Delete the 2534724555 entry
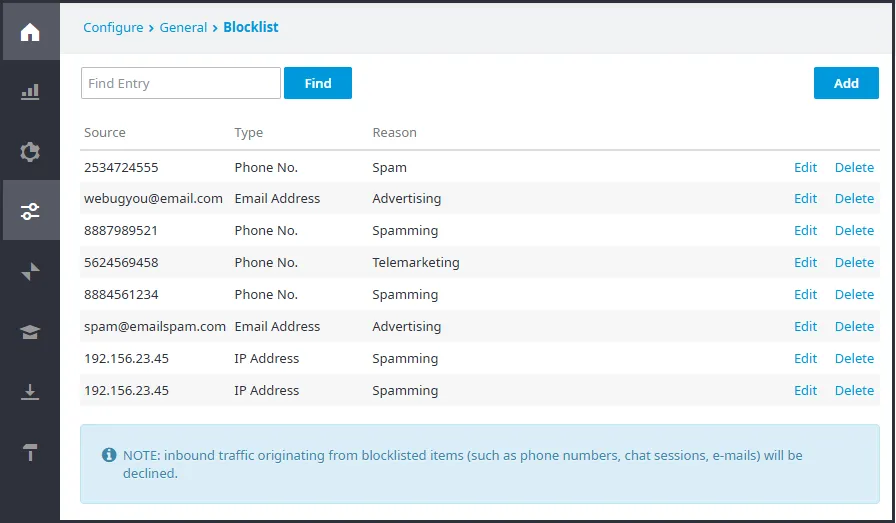The image size is (896, 523). click(x=854, y=167)
